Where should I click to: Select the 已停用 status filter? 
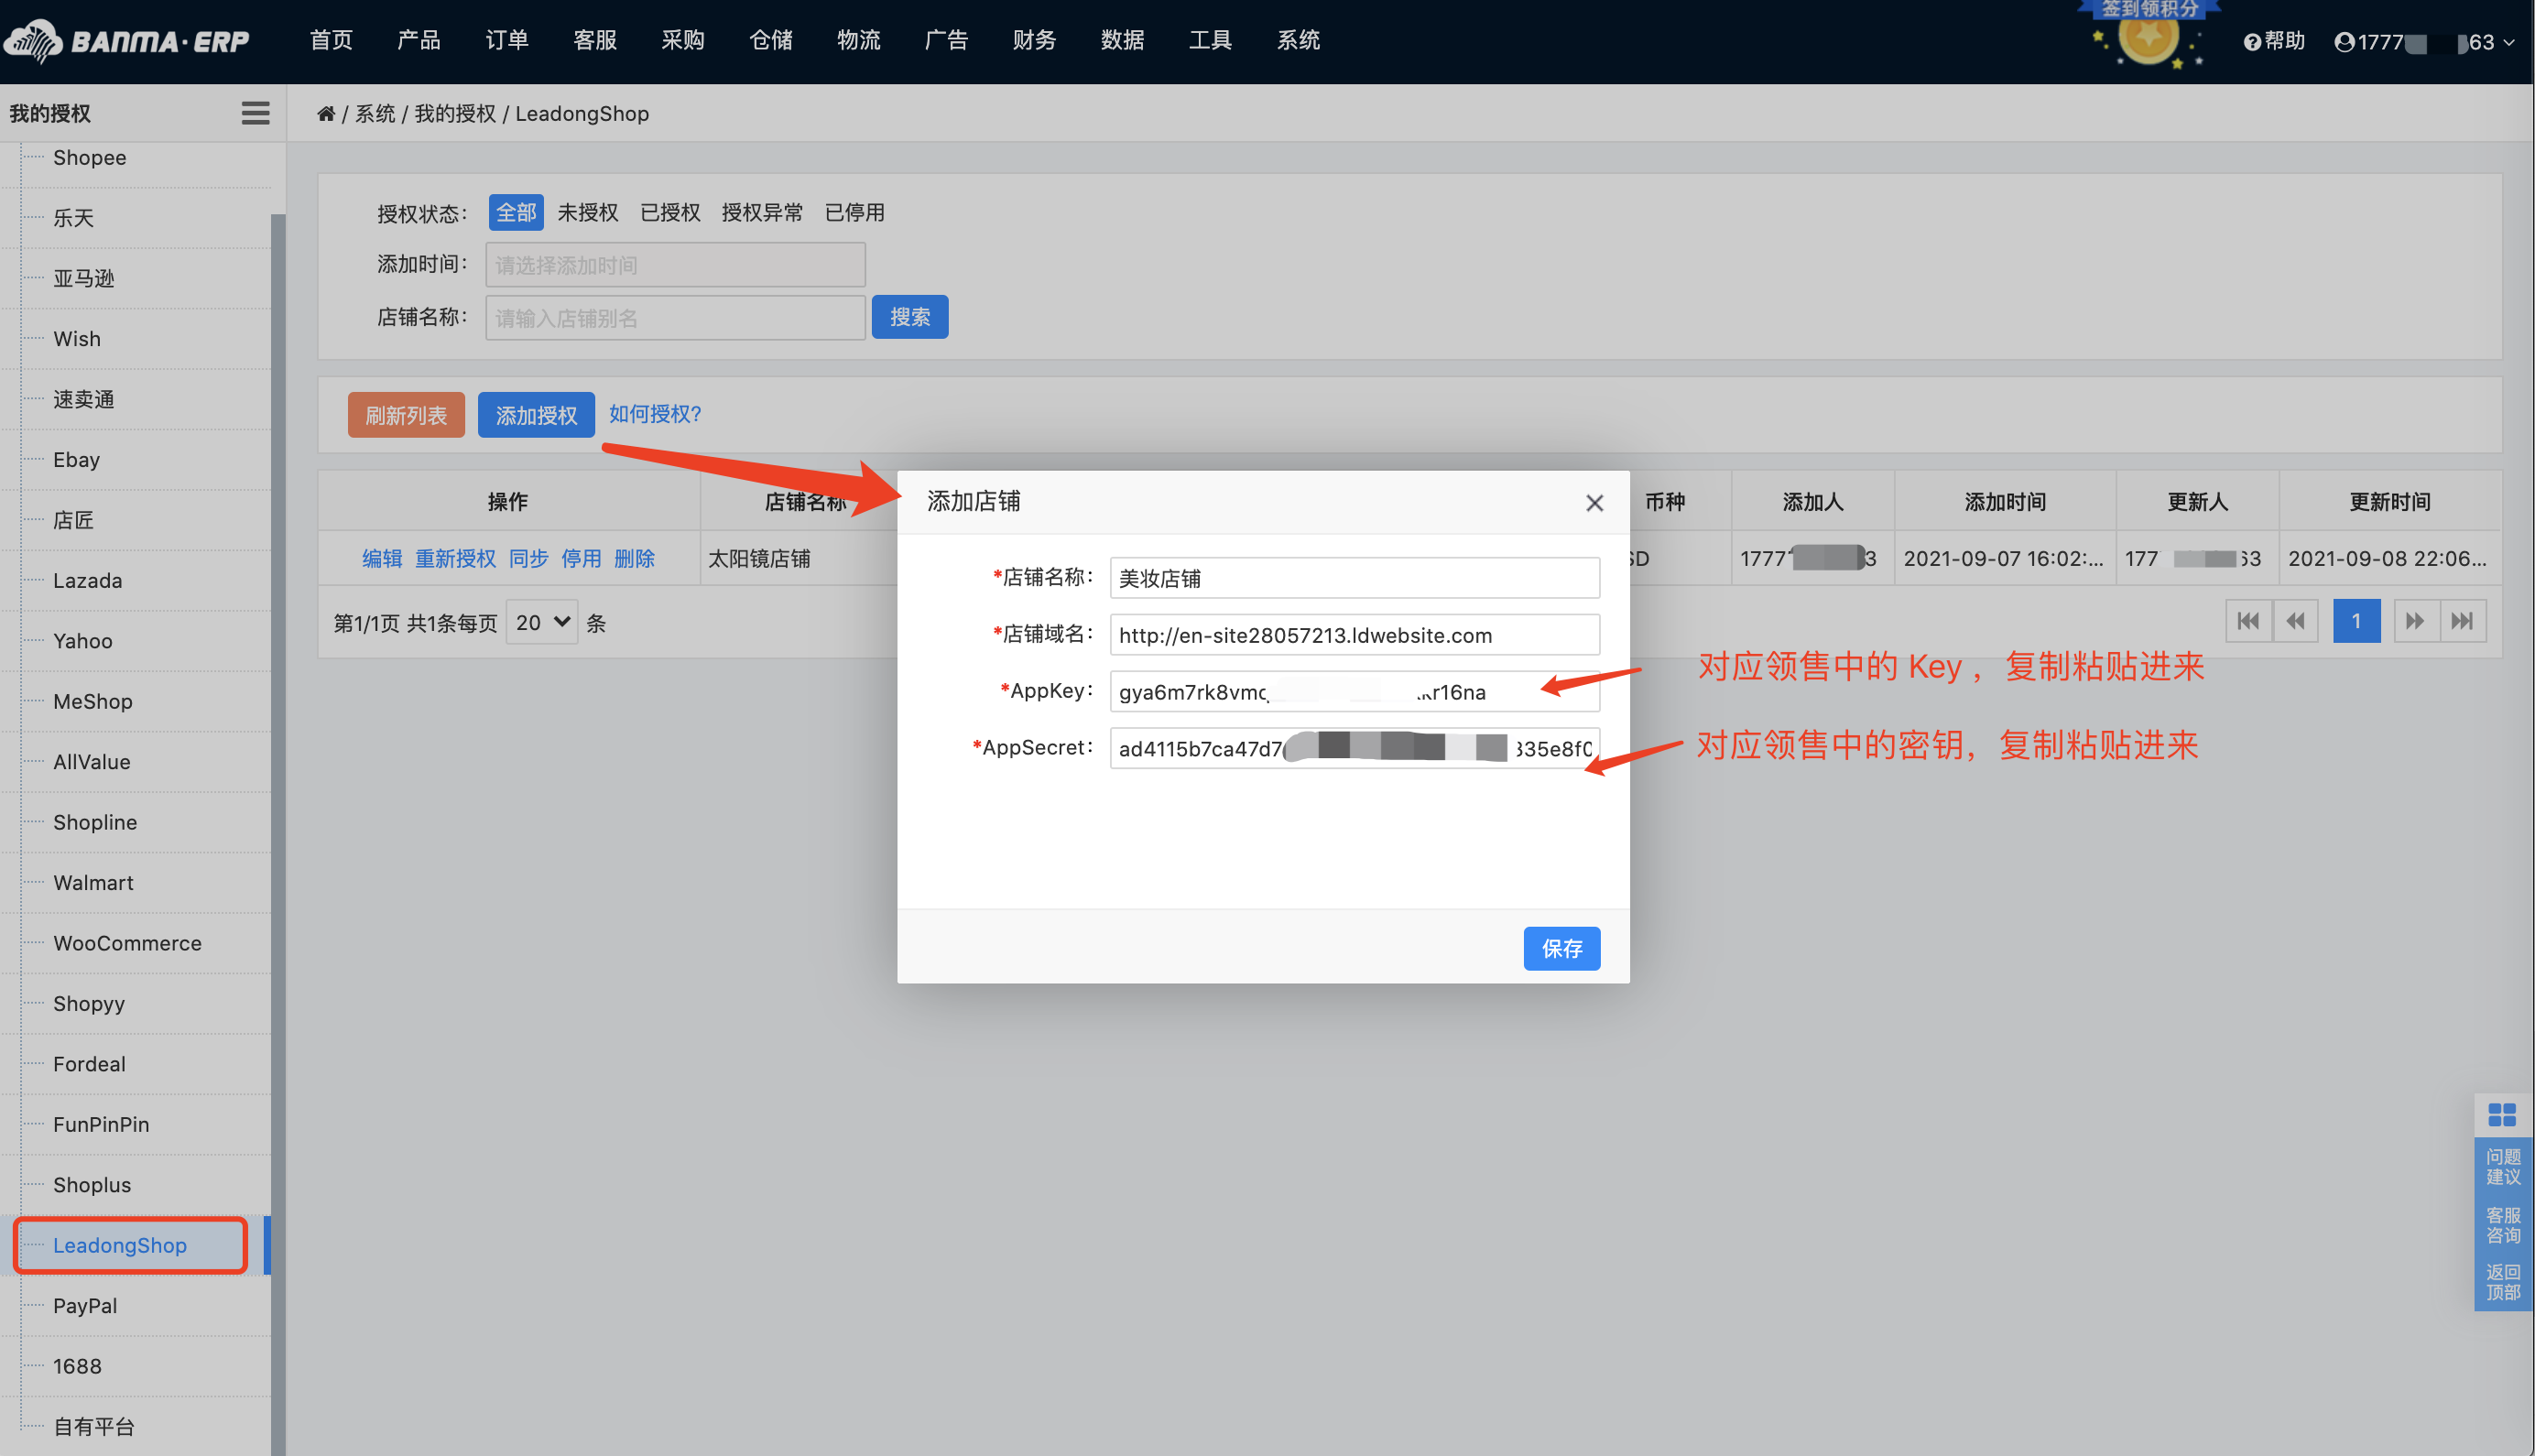(855, 212)
